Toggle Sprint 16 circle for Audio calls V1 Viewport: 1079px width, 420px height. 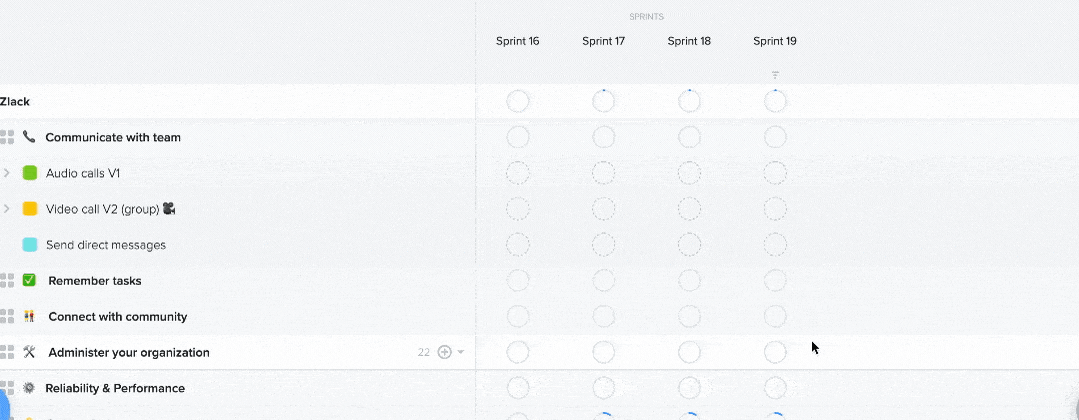[x=517, y=173]
